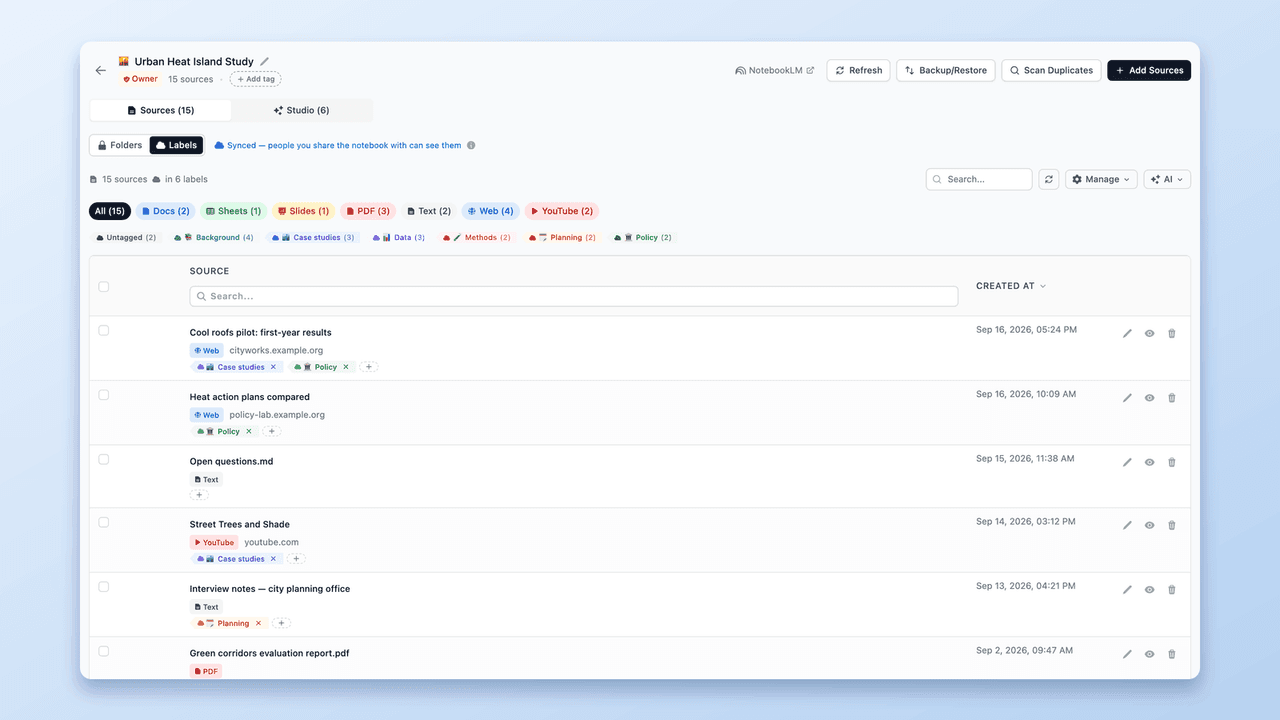Click Scan Duplicates button
Screen dimensions: 1280x720
[1051, 70]
